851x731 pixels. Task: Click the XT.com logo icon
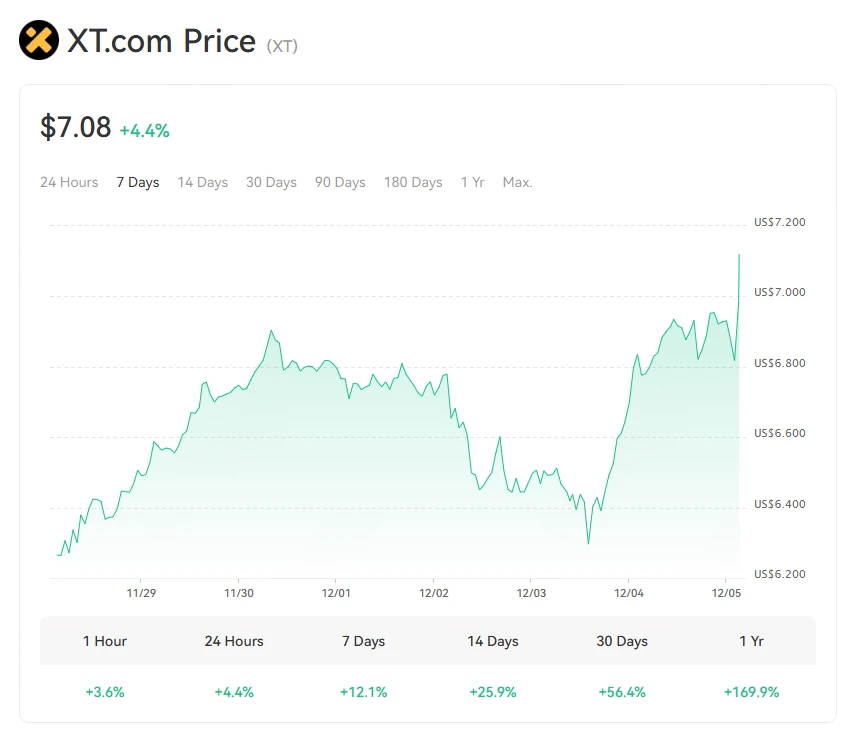(39, 41)
